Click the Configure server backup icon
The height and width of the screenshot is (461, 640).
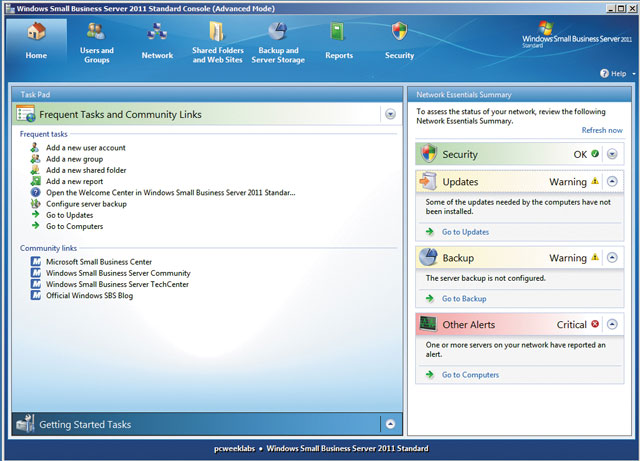click(36, 203)
